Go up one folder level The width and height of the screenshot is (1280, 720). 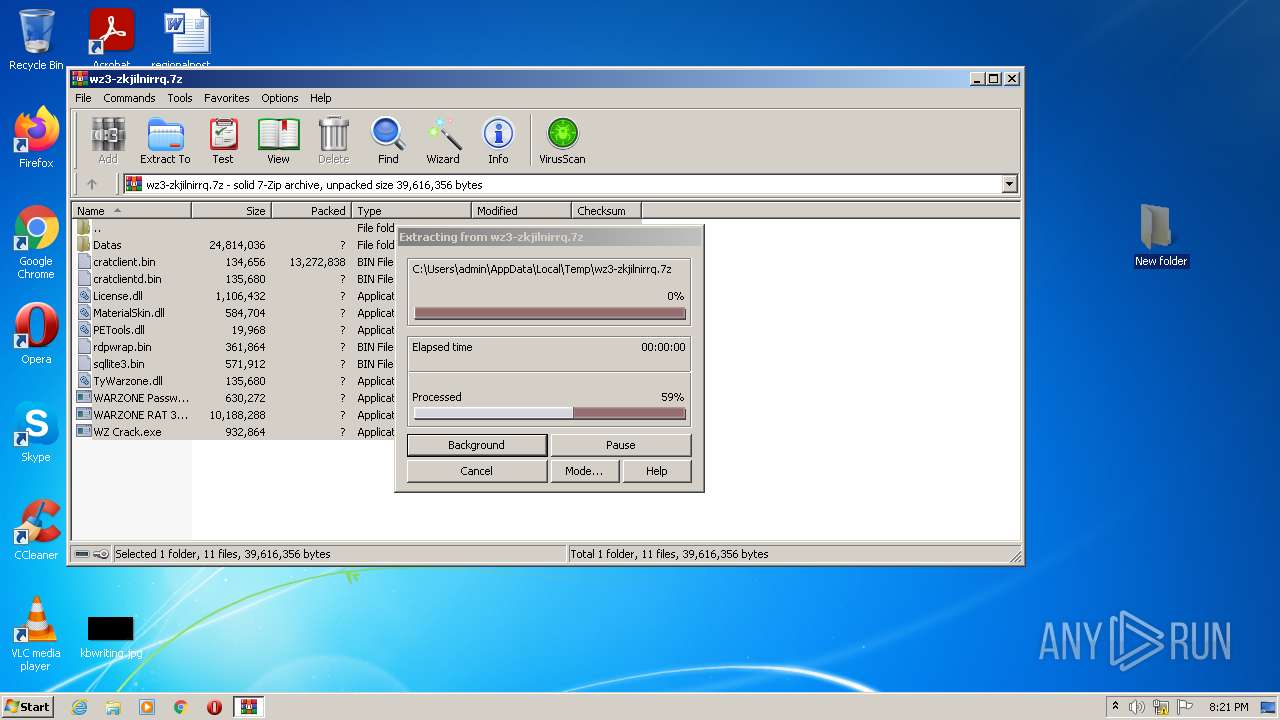coord(92,184)
